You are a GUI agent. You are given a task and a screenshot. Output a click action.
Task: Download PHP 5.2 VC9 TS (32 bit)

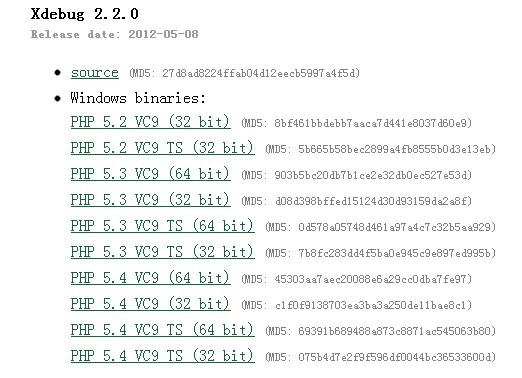click(162, 148)
